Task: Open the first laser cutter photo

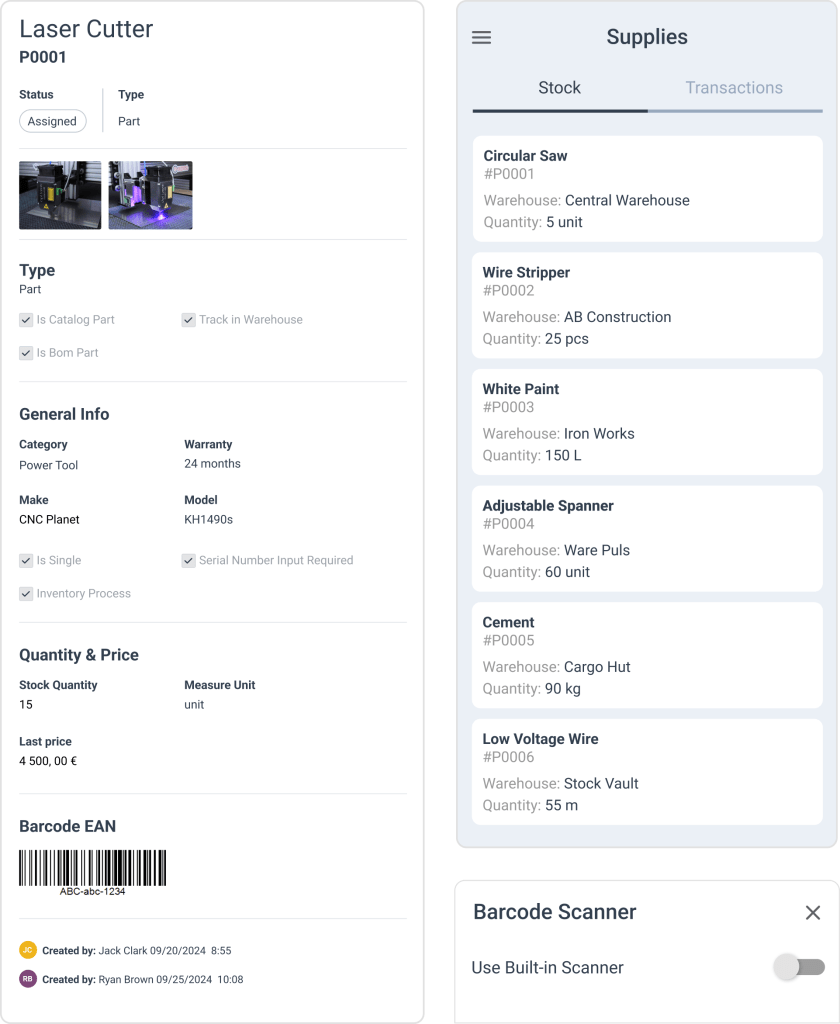Action: (60, 196)
